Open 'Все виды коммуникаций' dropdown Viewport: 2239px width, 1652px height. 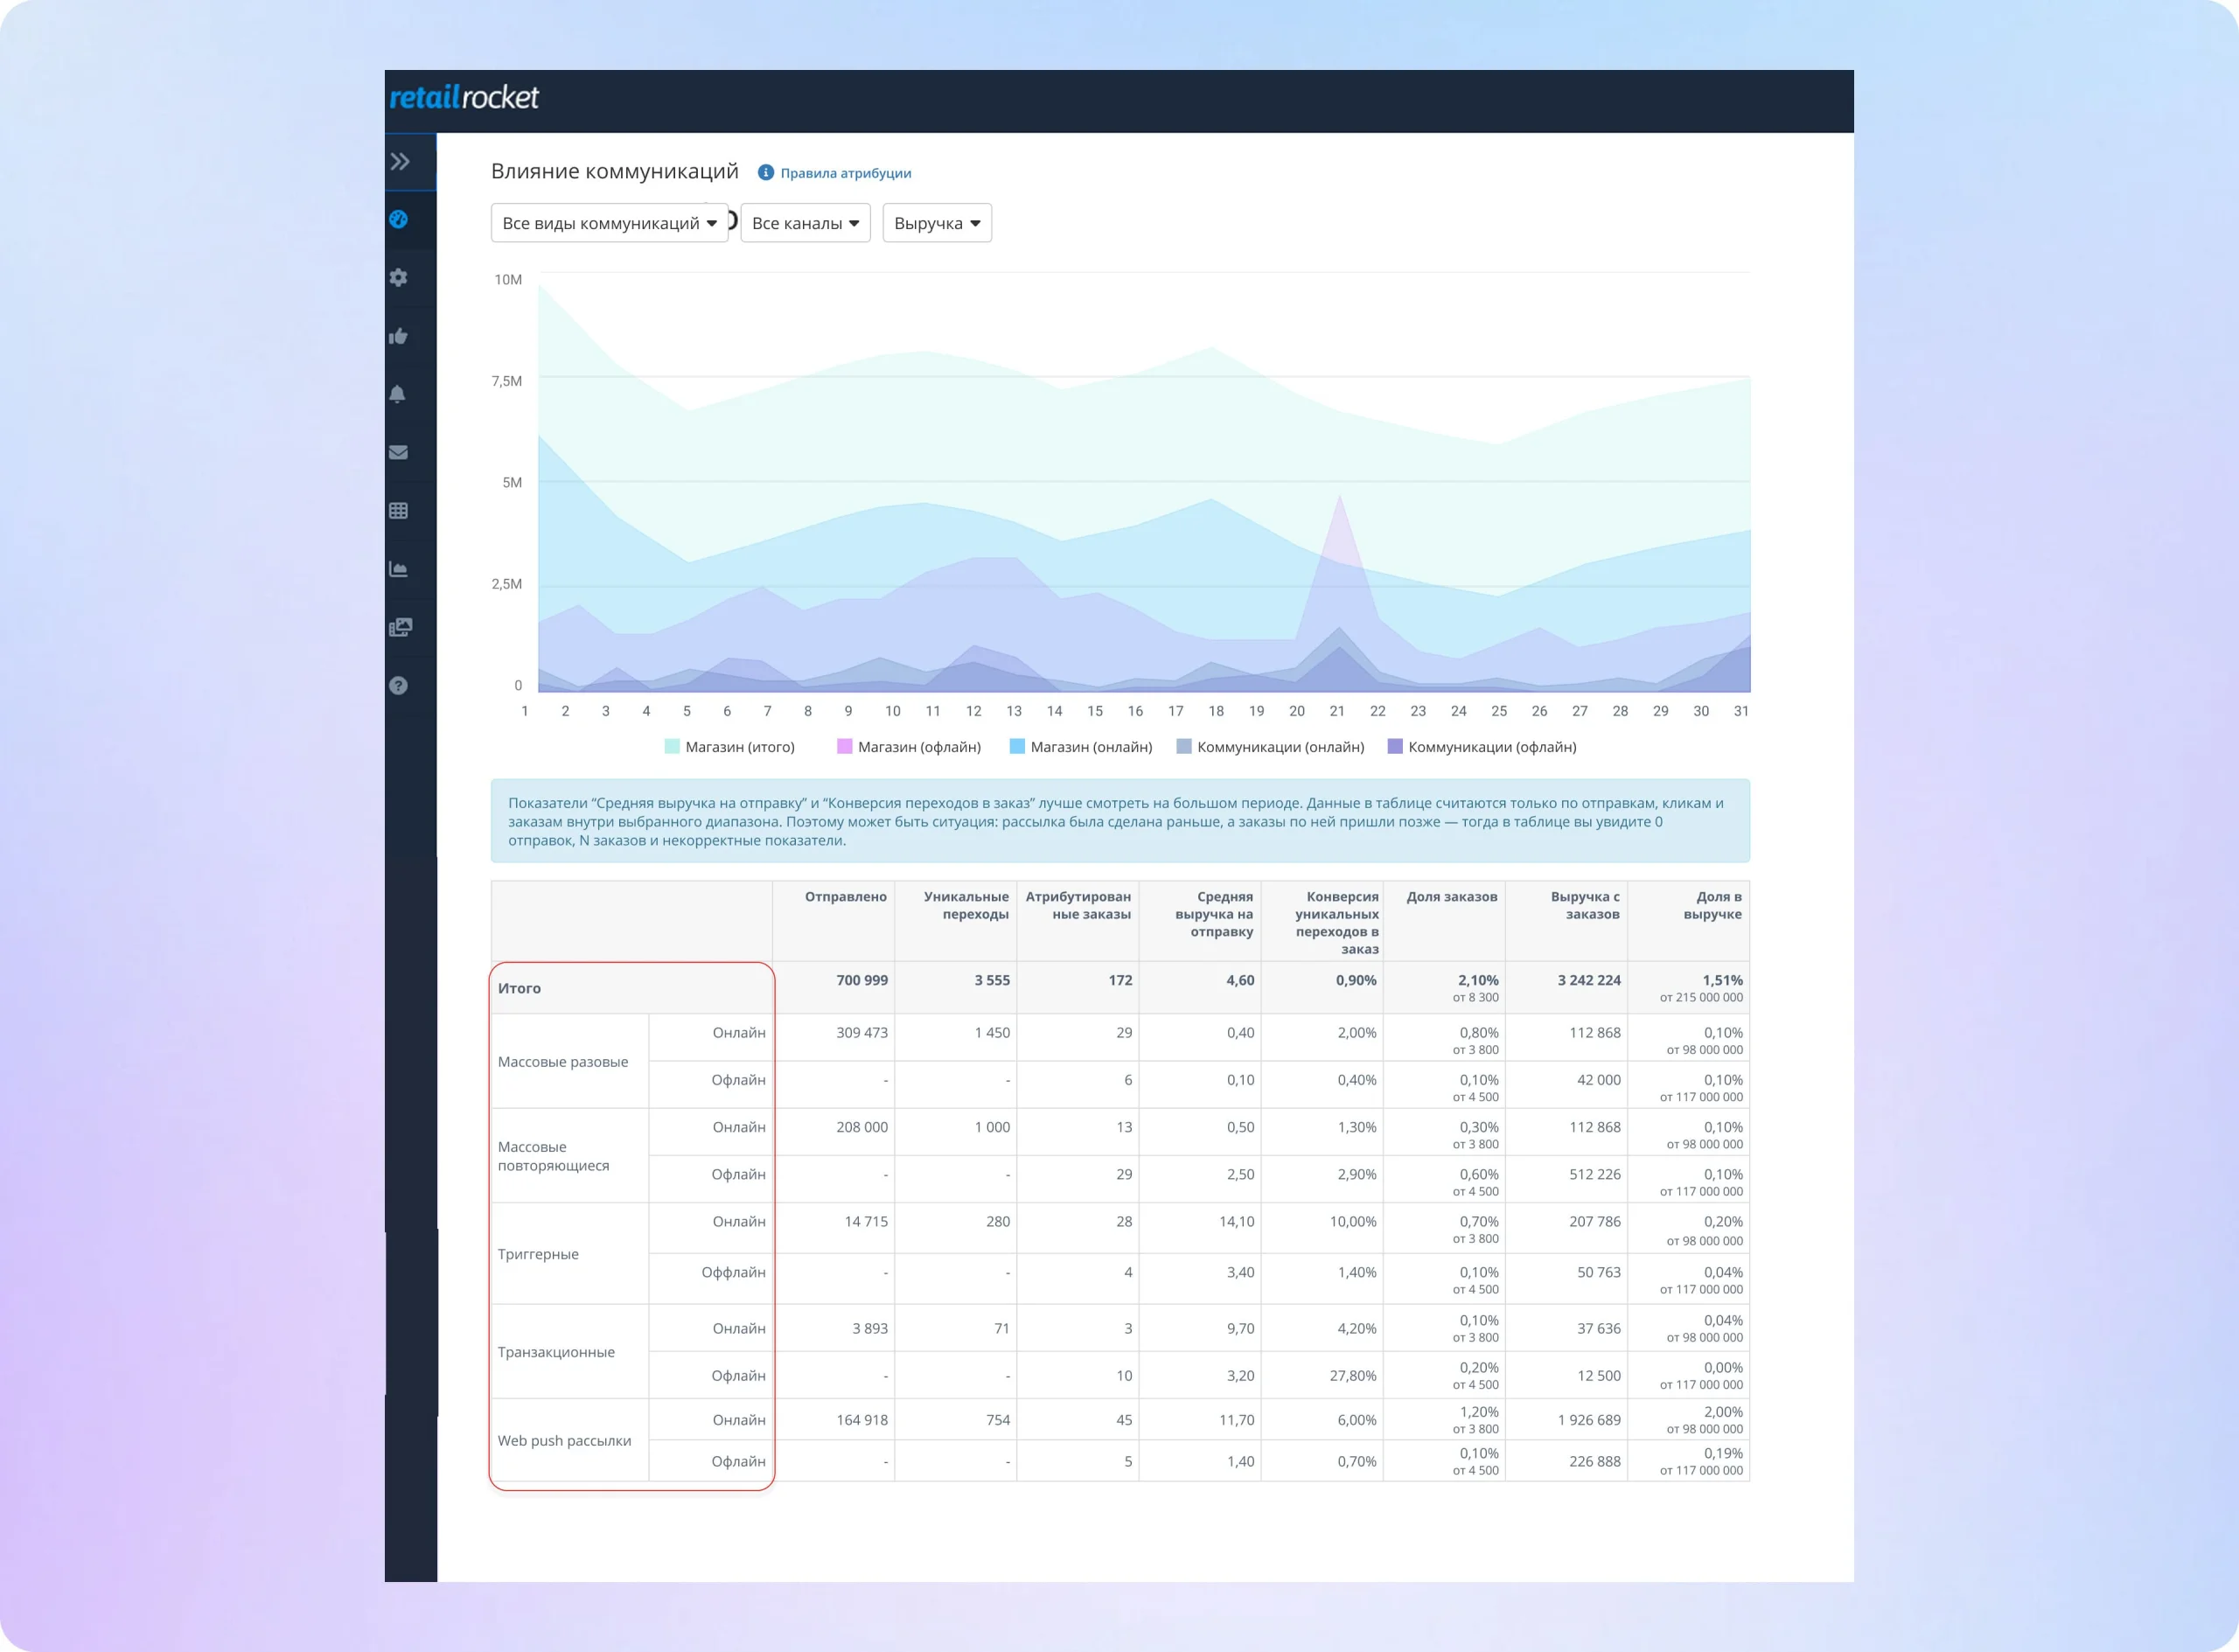coord(609,223)
